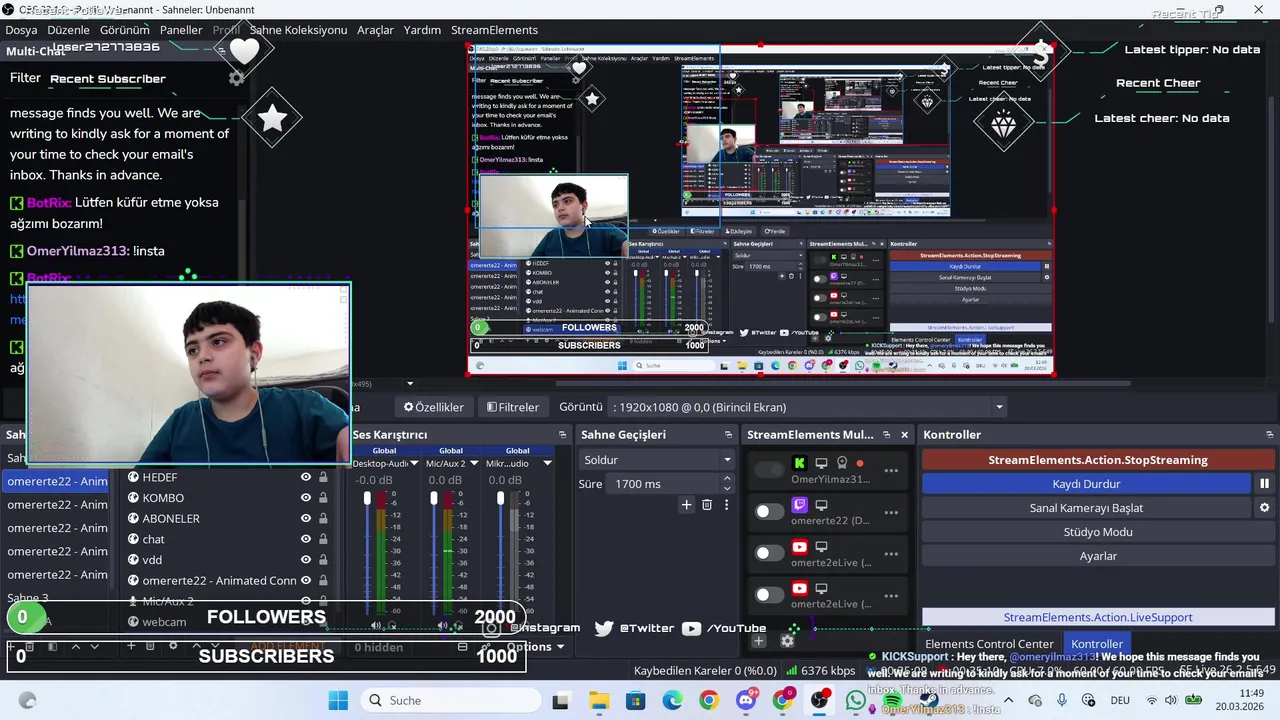Add a new multistream output

click(x=758, y=640)
